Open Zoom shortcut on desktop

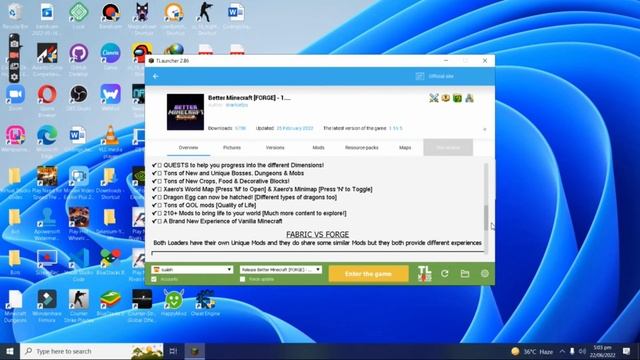[15, 98]
